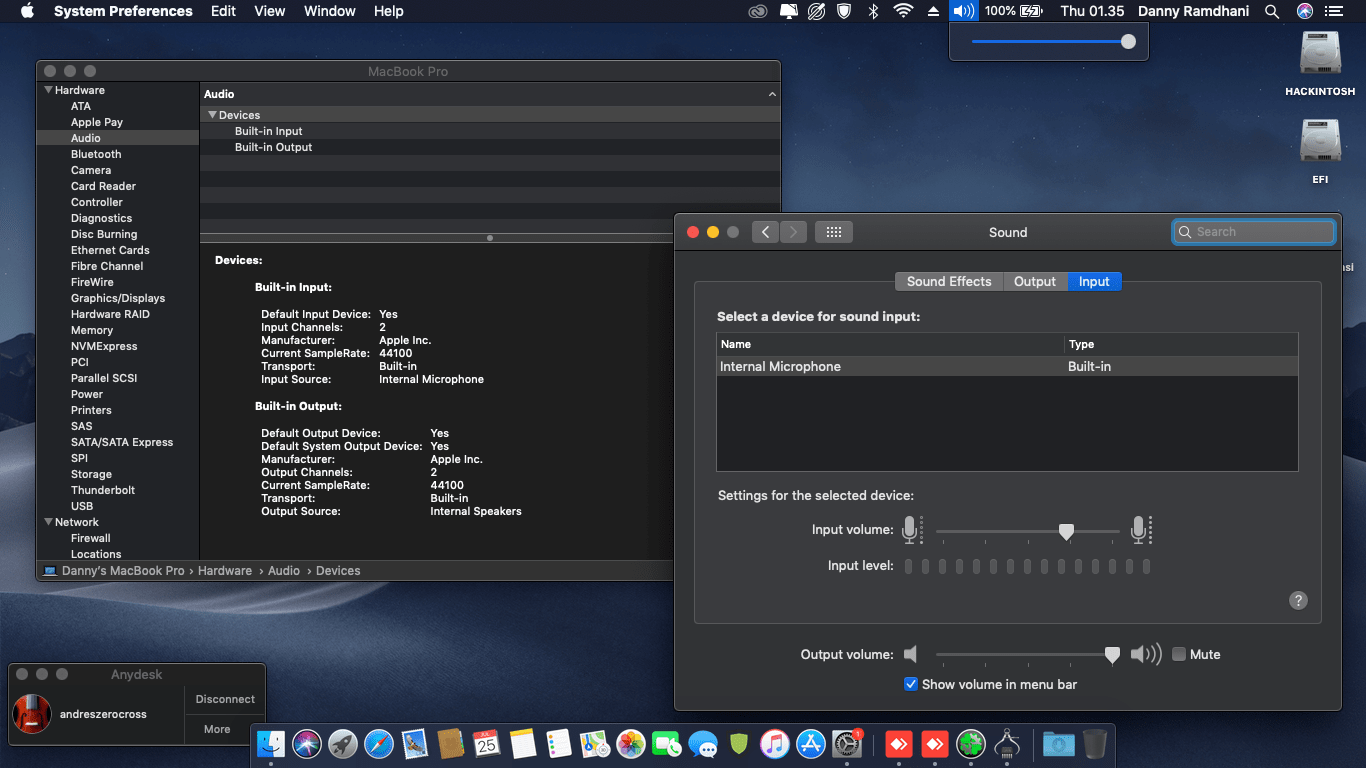
Task: Open the HACKINTOSH drive on desktop
Action: pos(1320,63)
